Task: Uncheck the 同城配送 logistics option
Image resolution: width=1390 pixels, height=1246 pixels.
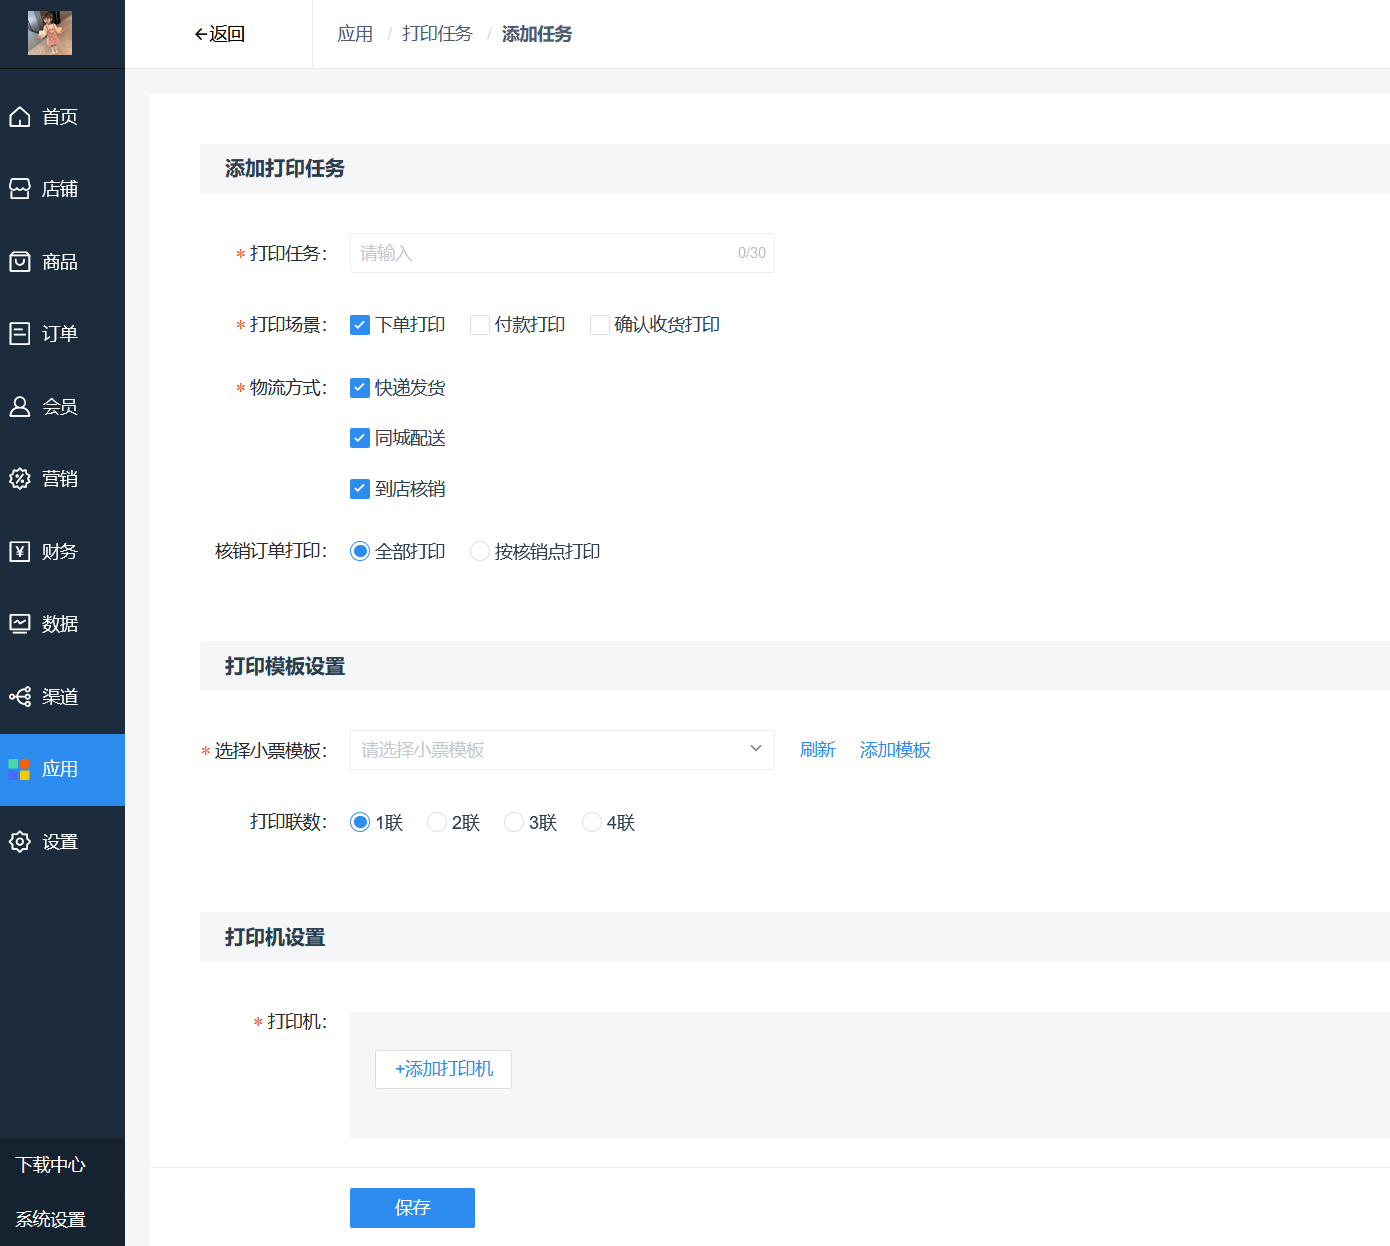Action: (x=360, y=438)
